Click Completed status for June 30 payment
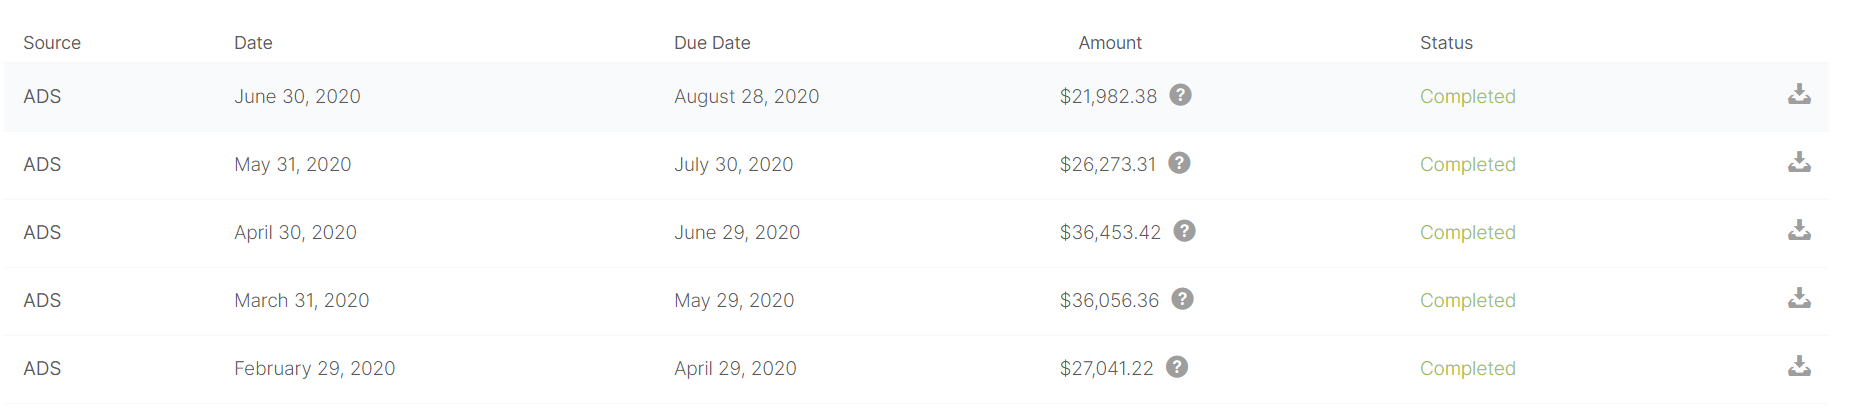The width and height of the screenshot is (1857, 408). [x=1467, y=97]
